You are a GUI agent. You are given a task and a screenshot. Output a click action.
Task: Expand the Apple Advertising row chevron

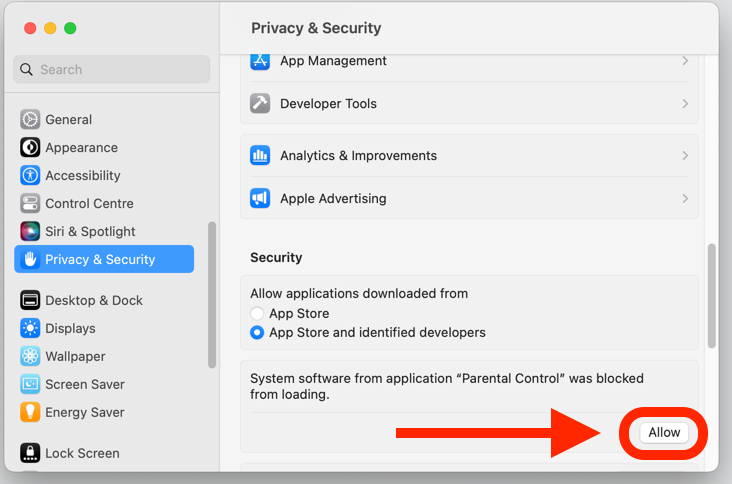point(685,198)
